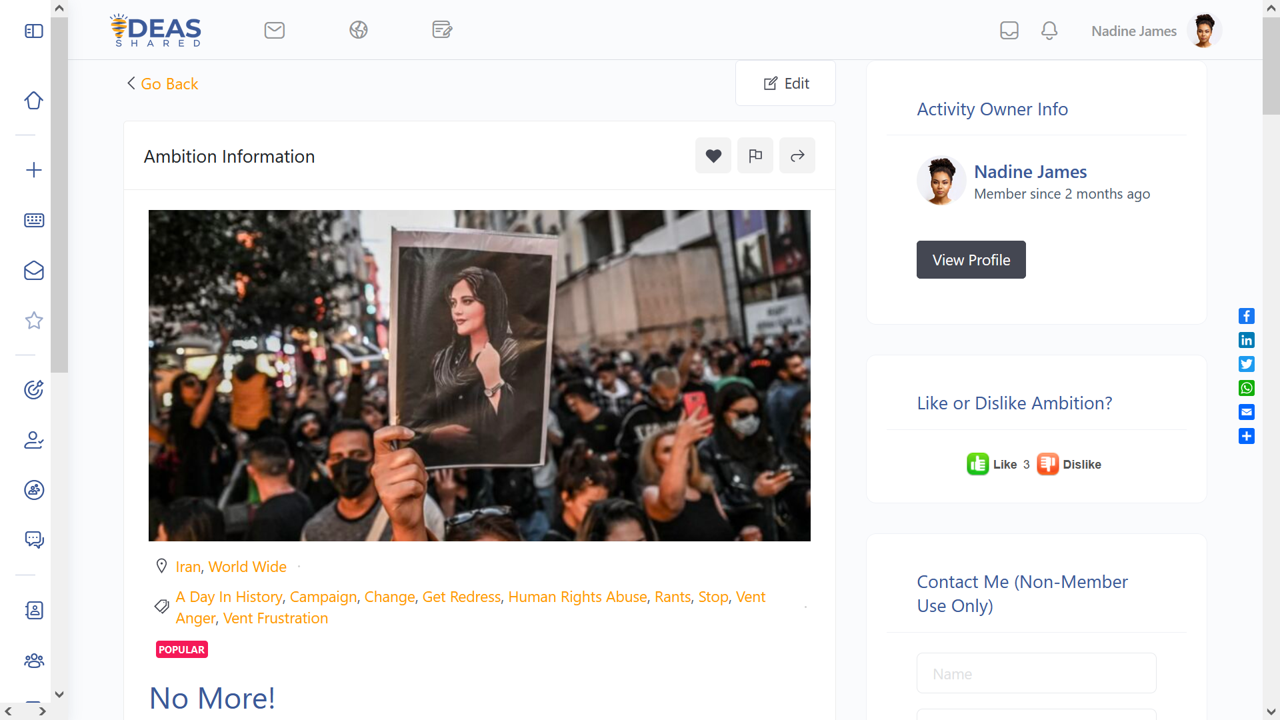The width and height of the screenshot is (1280, 720).
Task: Click the Iran location link
Action: tap(188, 567)
